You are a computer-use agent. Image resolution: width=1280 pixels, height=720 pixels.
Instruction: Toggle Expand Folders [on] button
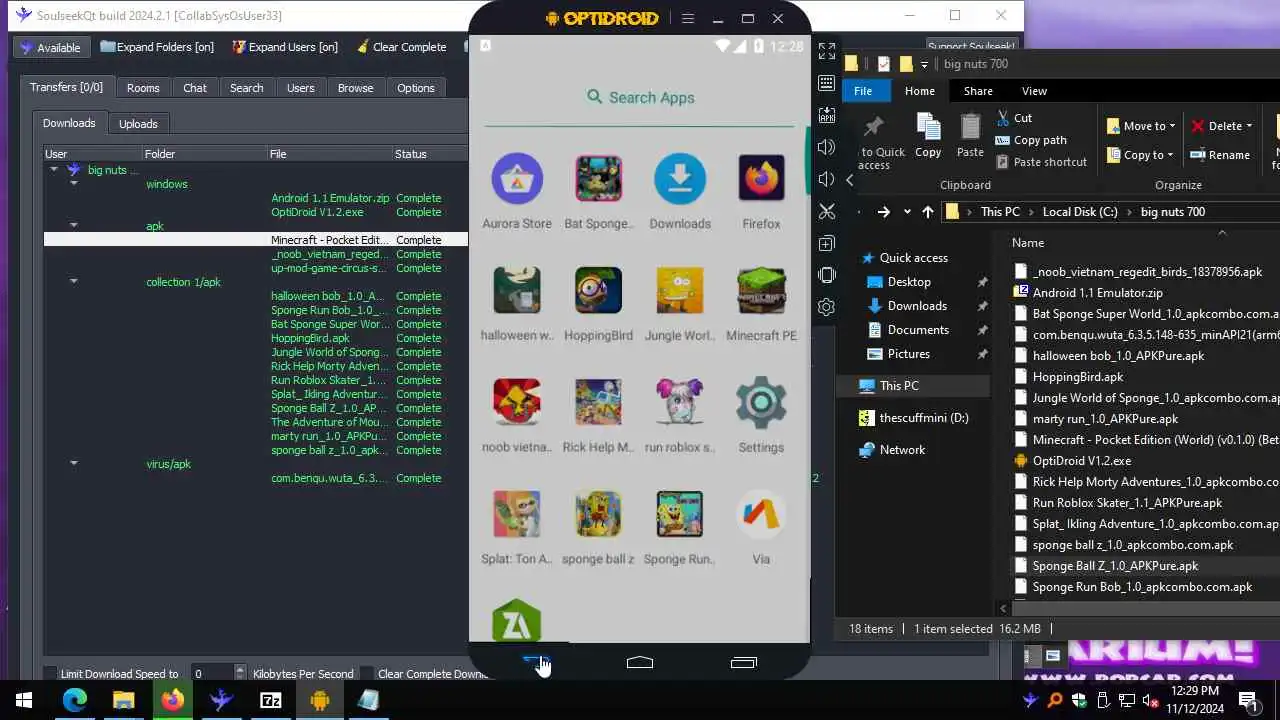(156, 47)
